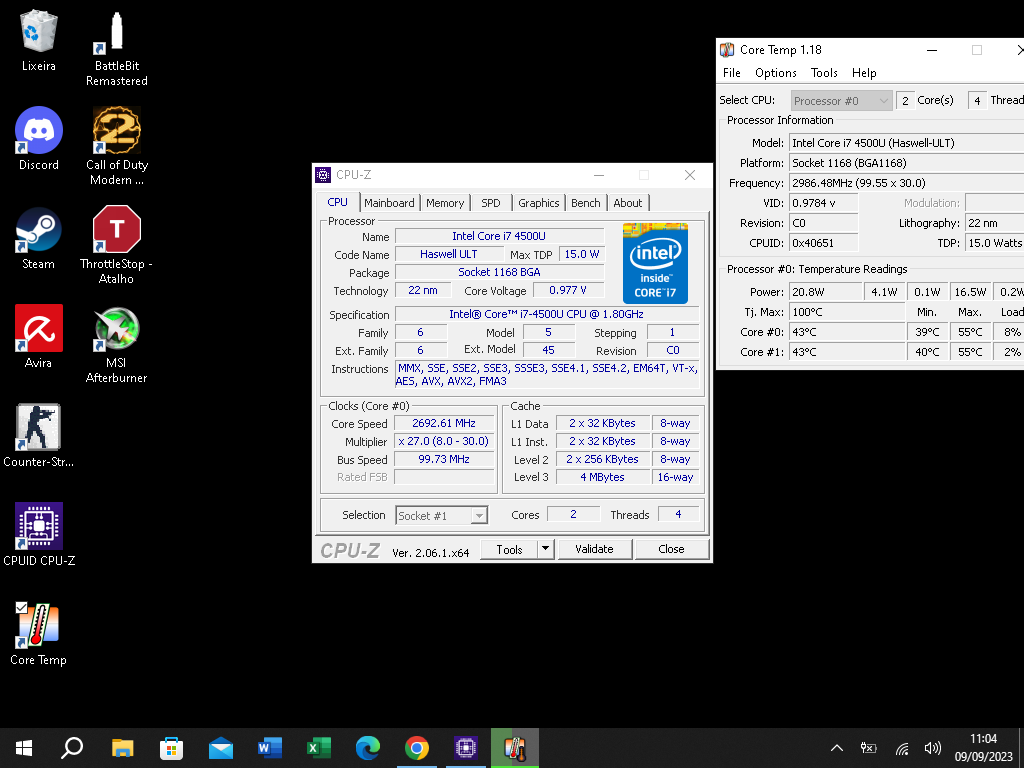
Task: Open Mail app from taskbar
Action: tap(221, 748)
